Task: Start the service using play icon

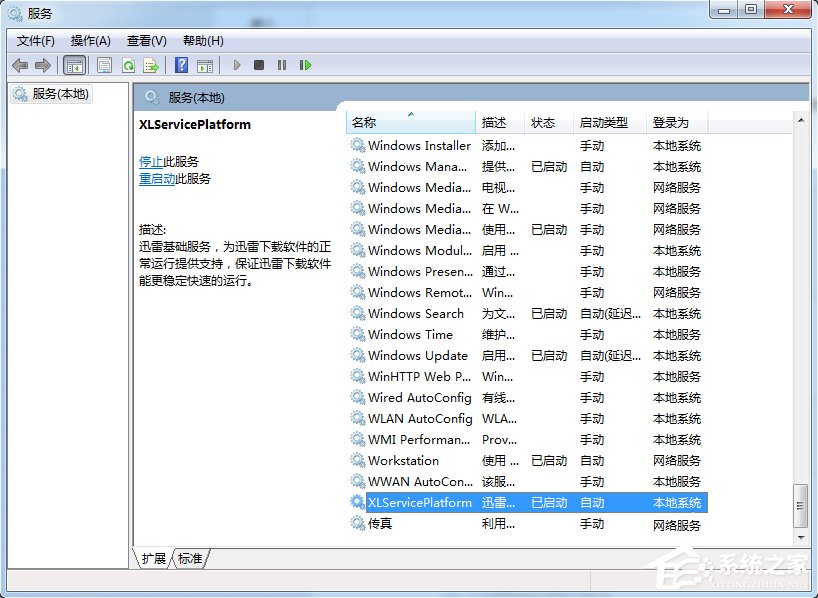Action: click(x=236, y=65)
